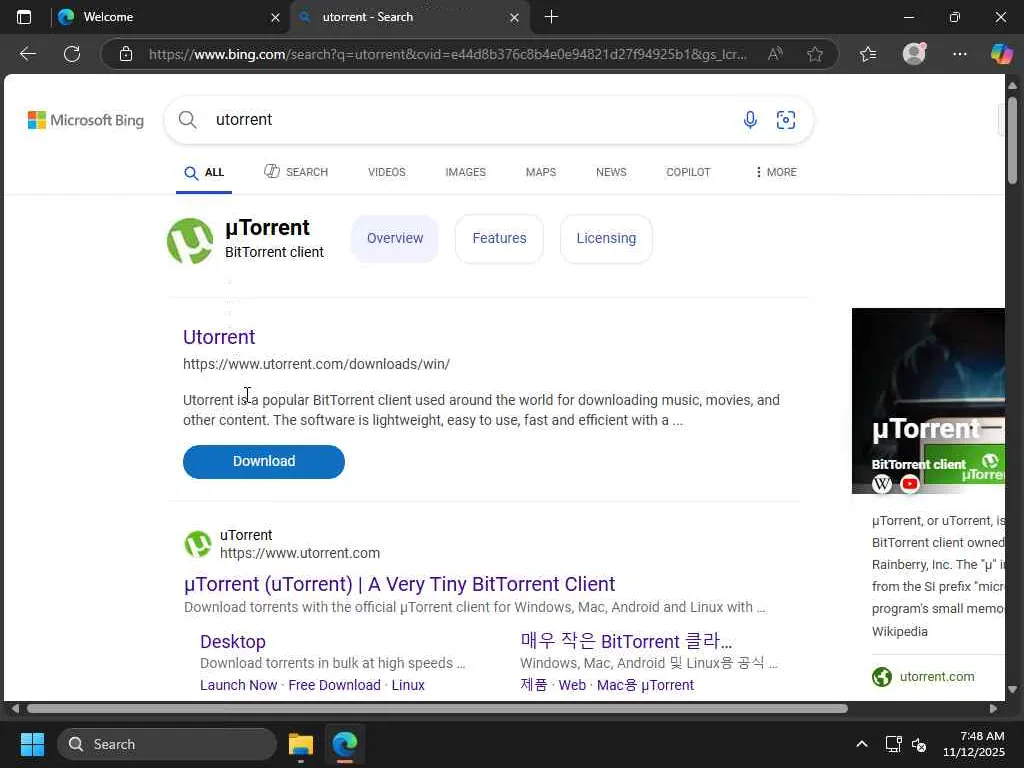This screenshot has width=1024, height=768.
Task: Open a new tab with plus button
Action: (x=551, y=17)
